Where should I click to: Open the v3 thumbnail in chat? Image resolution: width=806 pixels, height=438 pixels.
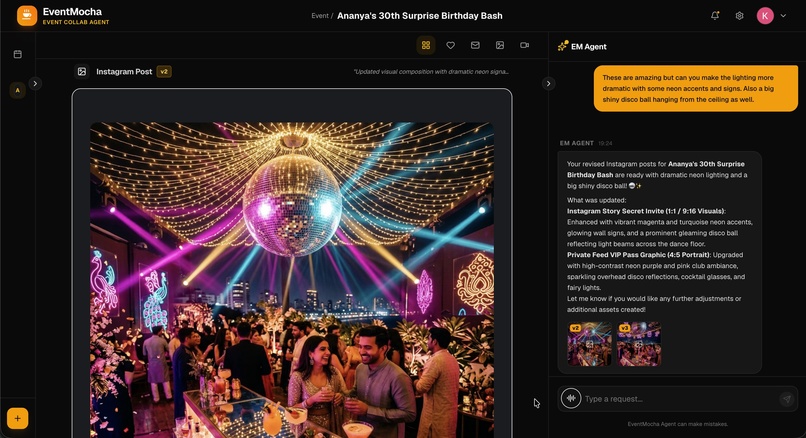click(639, 344)
